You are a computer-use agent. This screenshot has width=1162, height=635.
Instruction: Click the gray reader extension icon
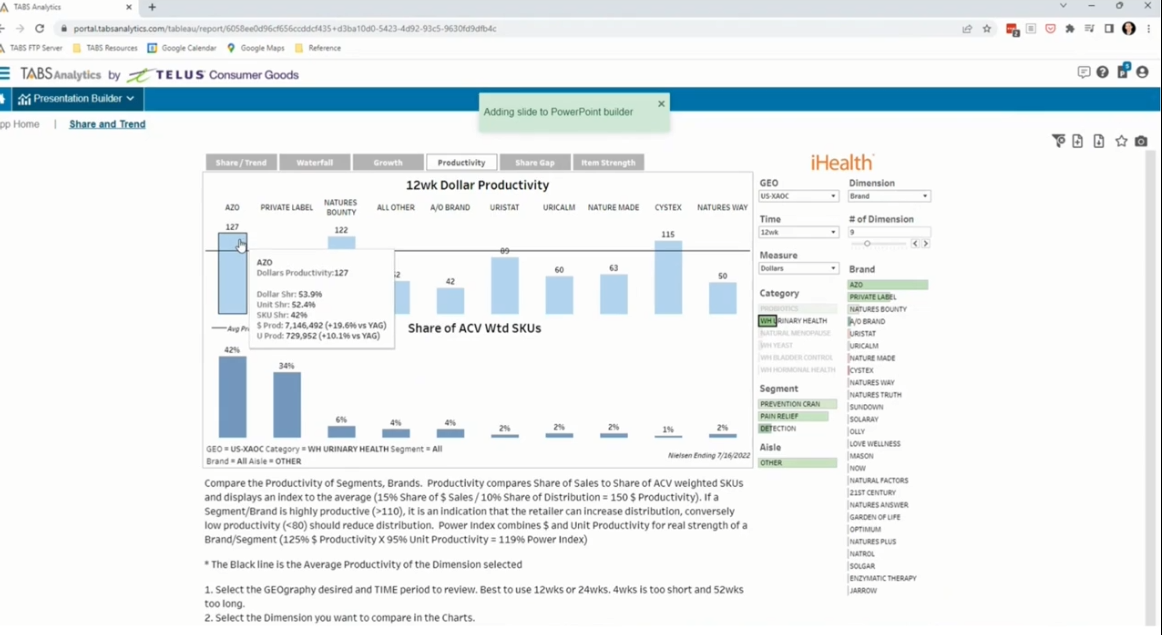(x=1031, y=29)
